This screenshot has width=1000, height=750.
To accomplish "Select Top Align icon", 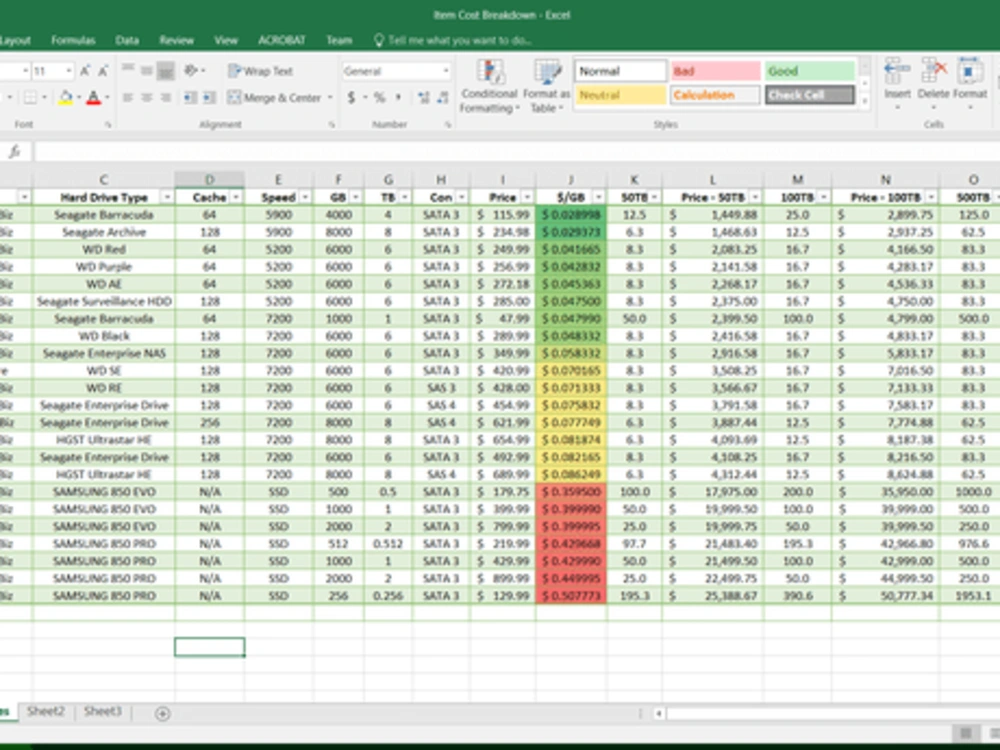I will (128, 70).
